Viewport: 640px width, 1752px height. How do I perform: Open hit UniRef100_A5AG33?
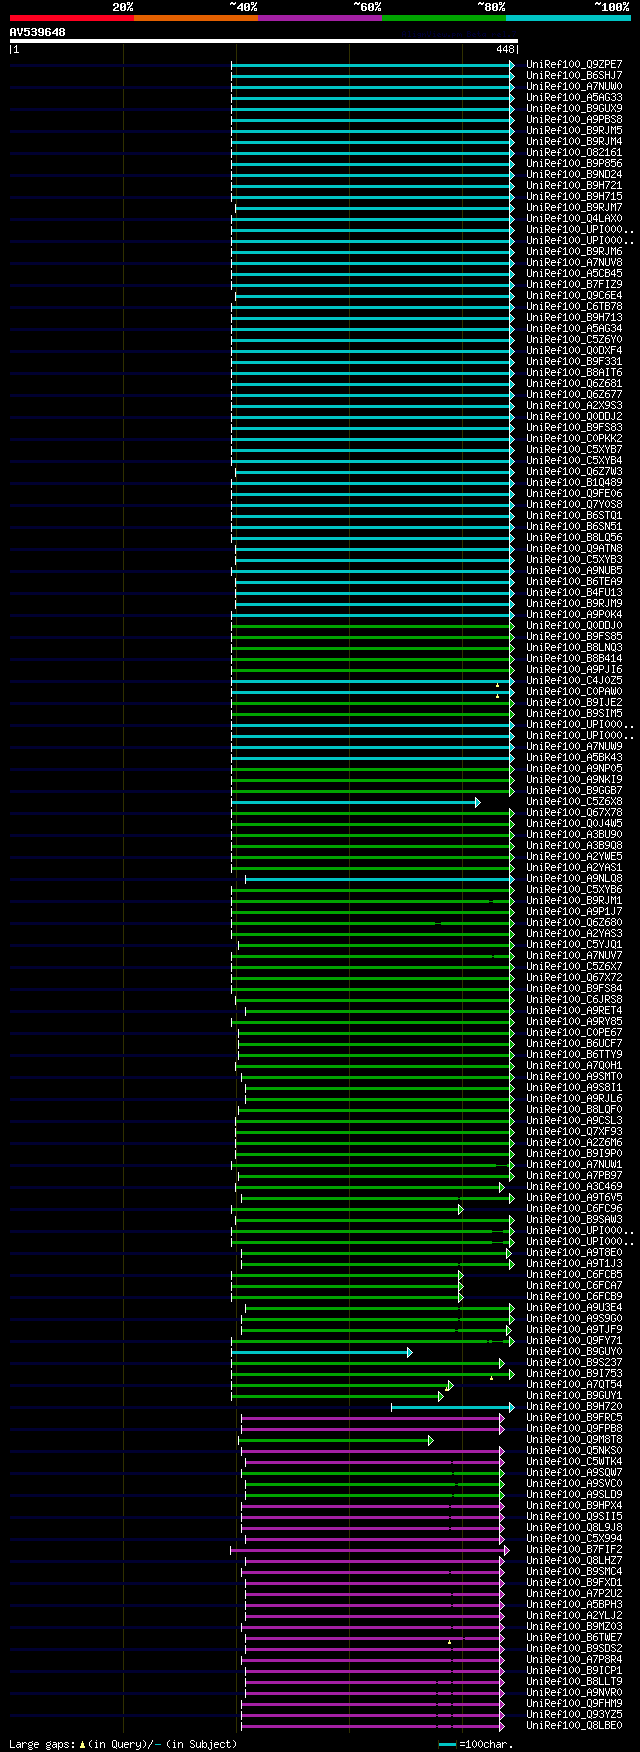pos(574,97)
